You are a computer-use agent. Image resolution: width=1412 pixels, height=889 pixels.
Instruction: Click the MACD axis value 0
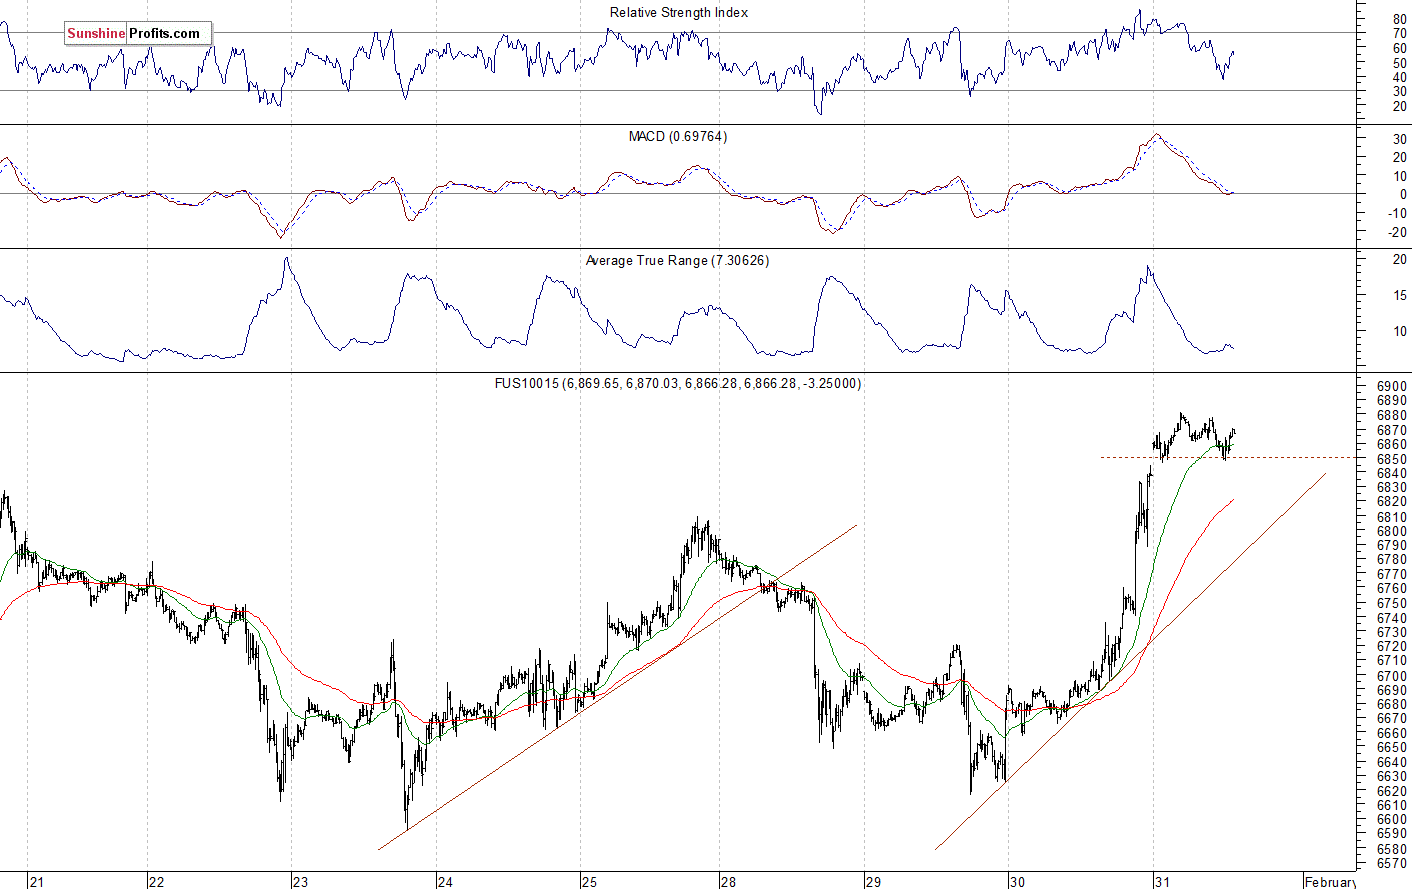pos(1403,194)
